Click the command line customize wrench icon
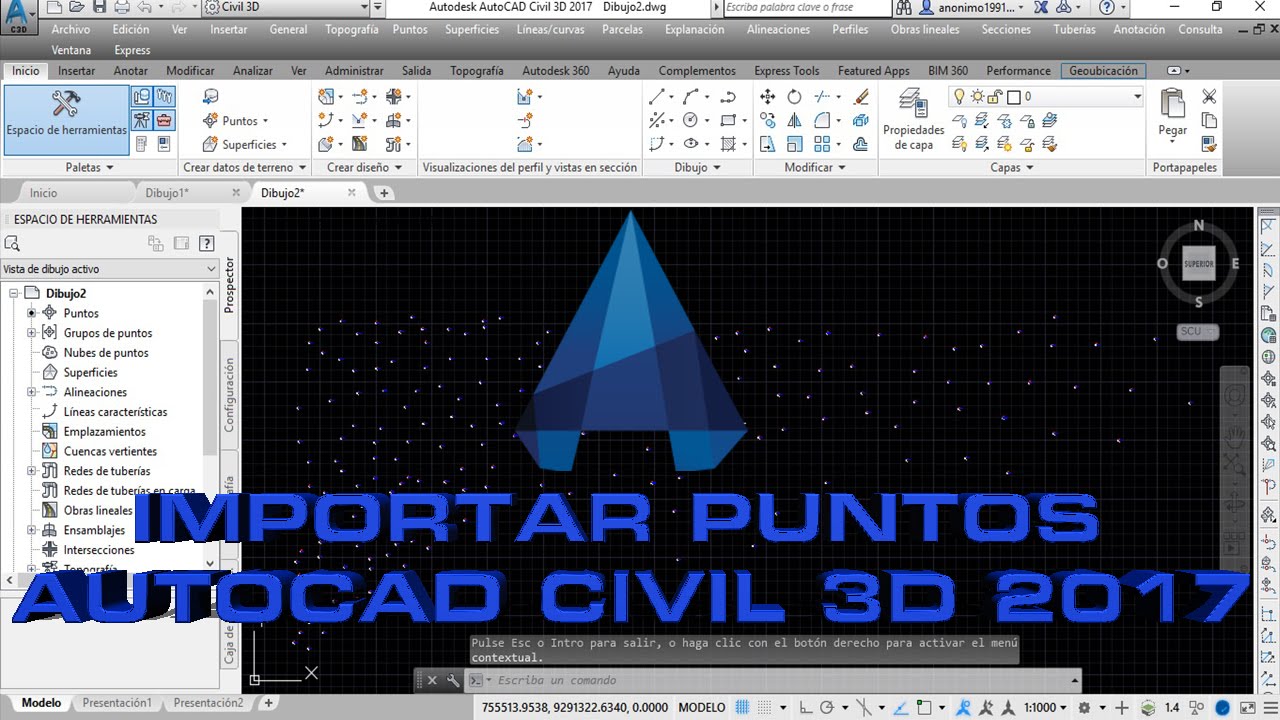The width and height of the screenshot is (1280, 720). (x=453, y=680)
